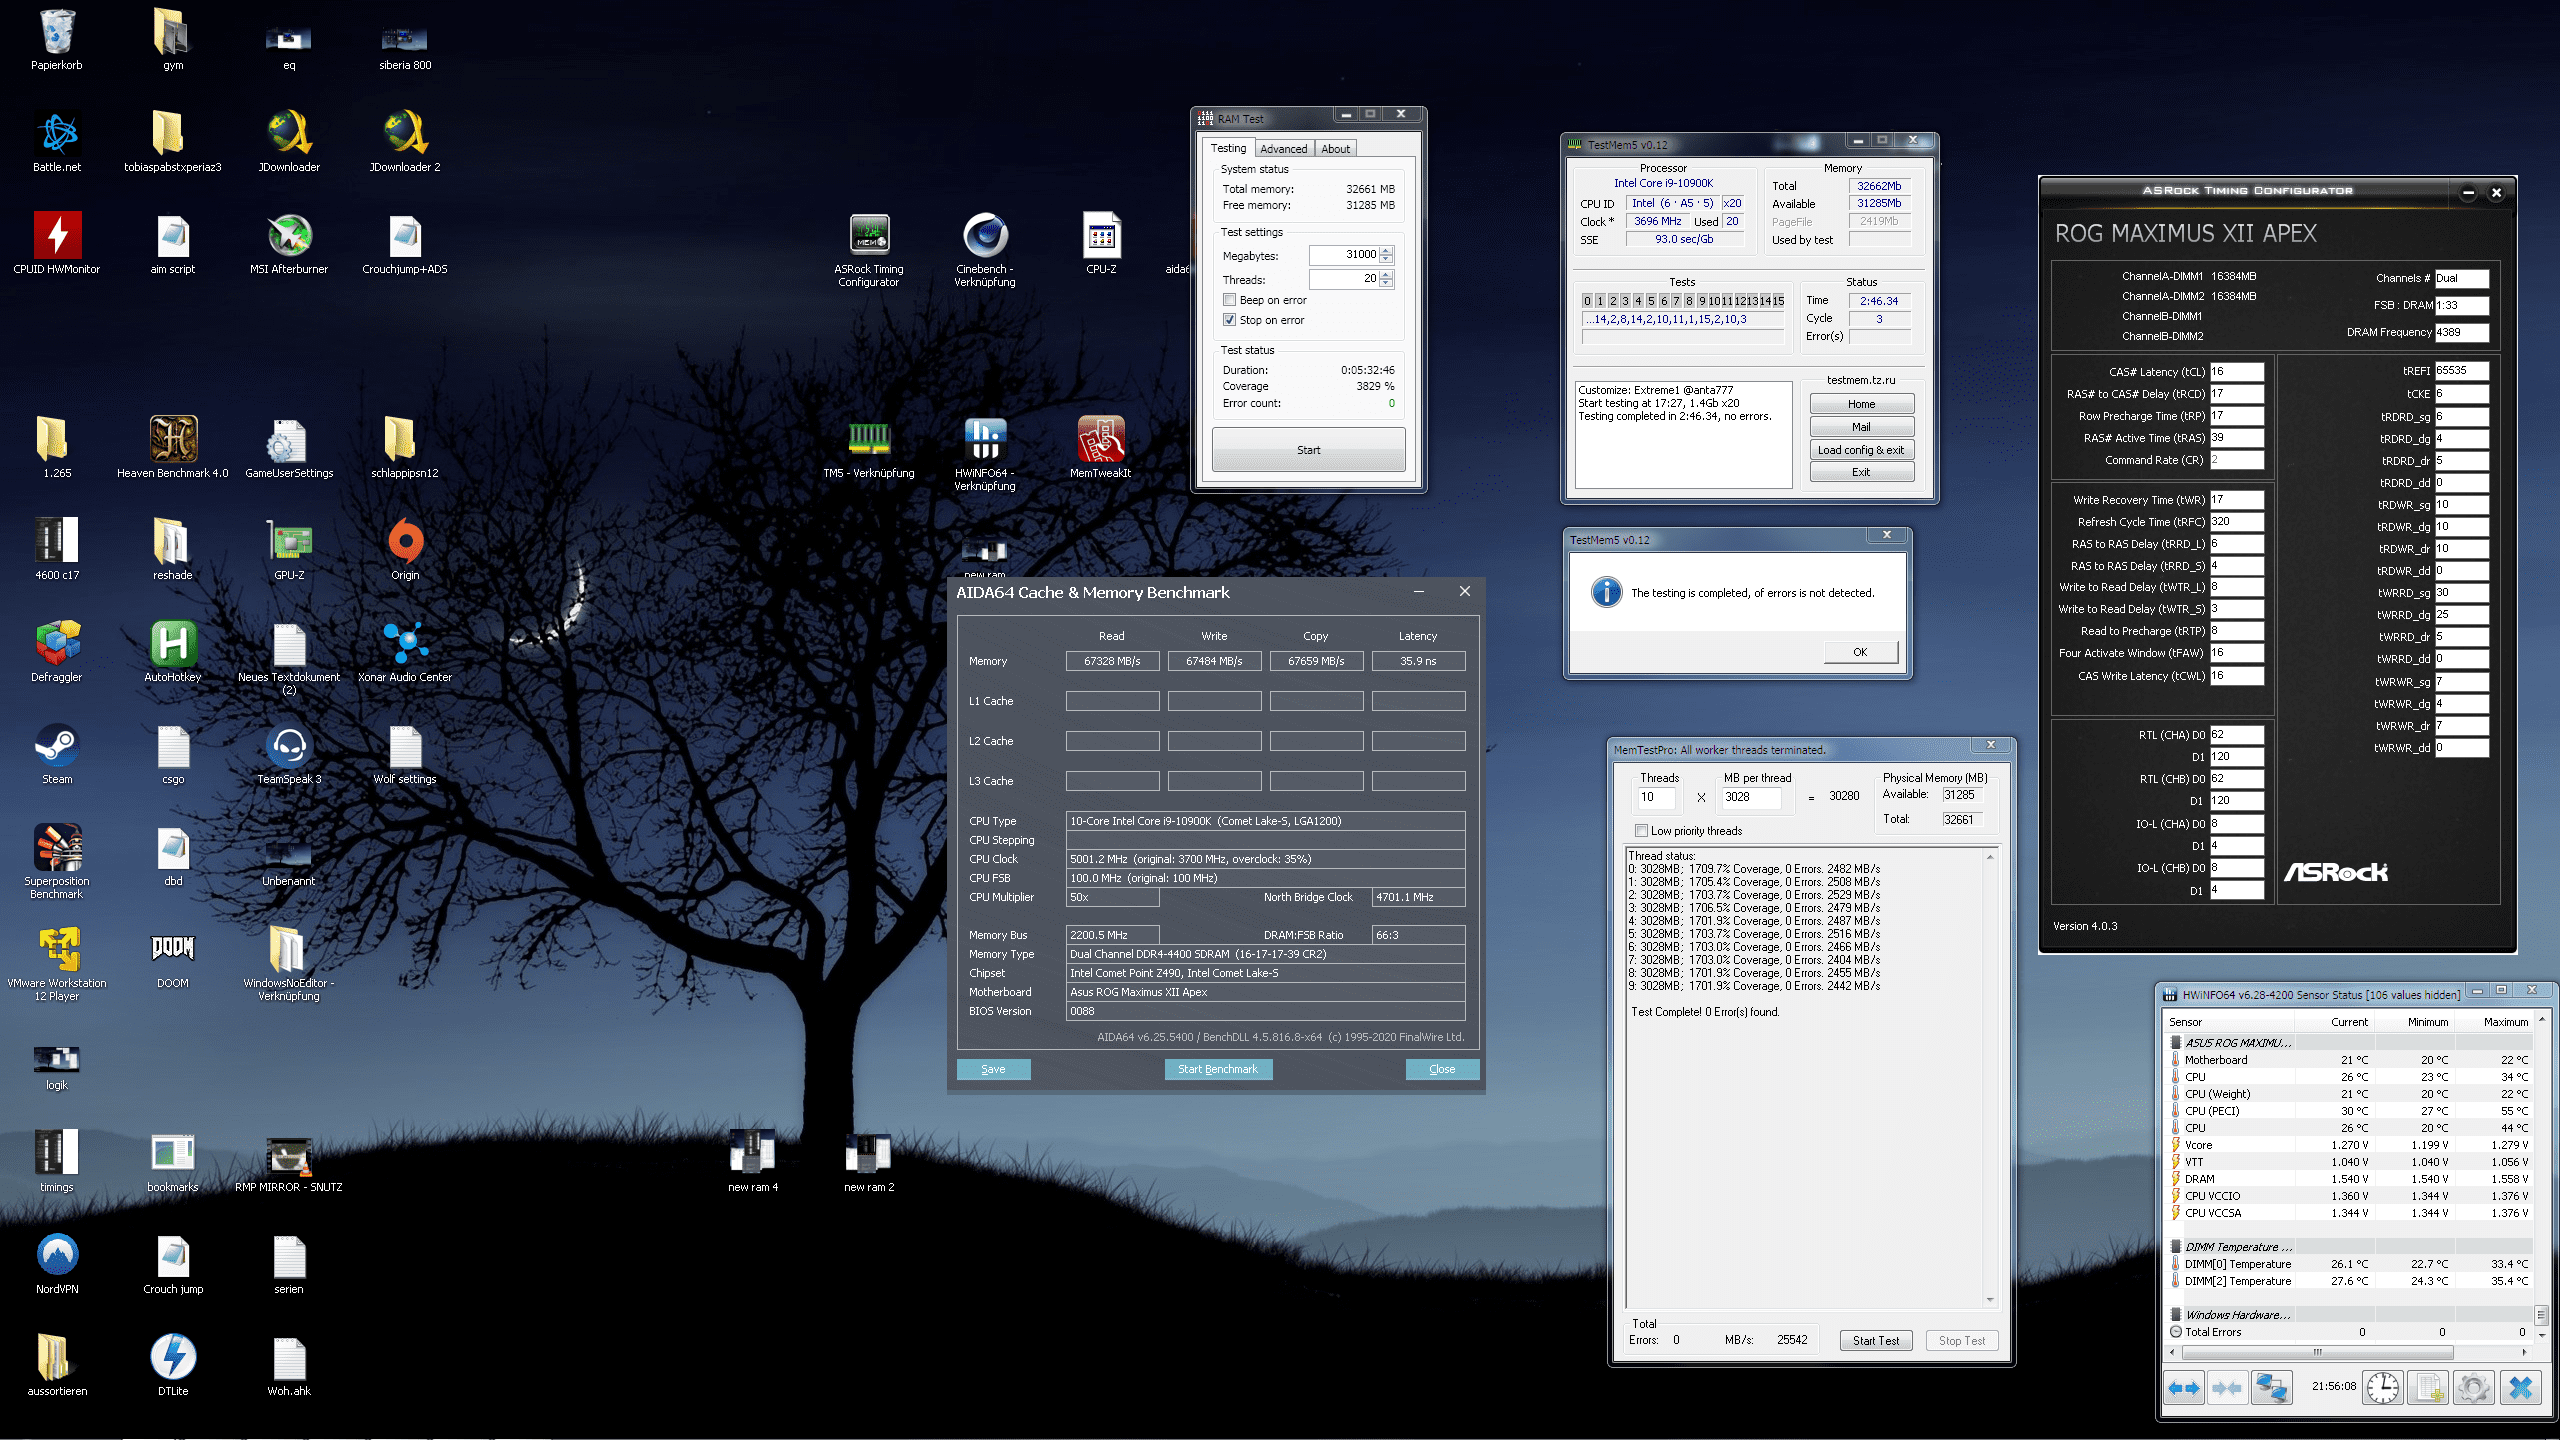Click HWiNFO expand columns arrows icon
Image resolution: width=2560 pixels, height=1440 pixels.
click(2183, 1388)
